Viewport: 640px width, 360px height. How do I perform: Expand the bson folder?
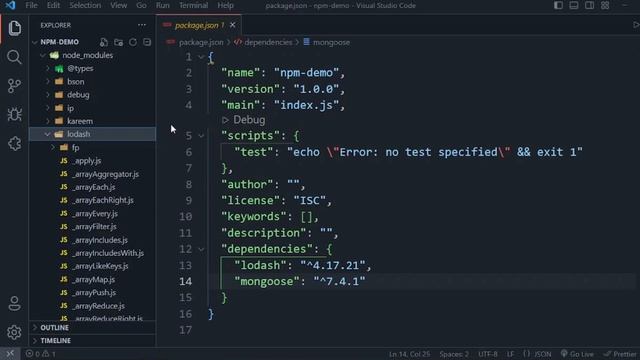coord(48,82)
